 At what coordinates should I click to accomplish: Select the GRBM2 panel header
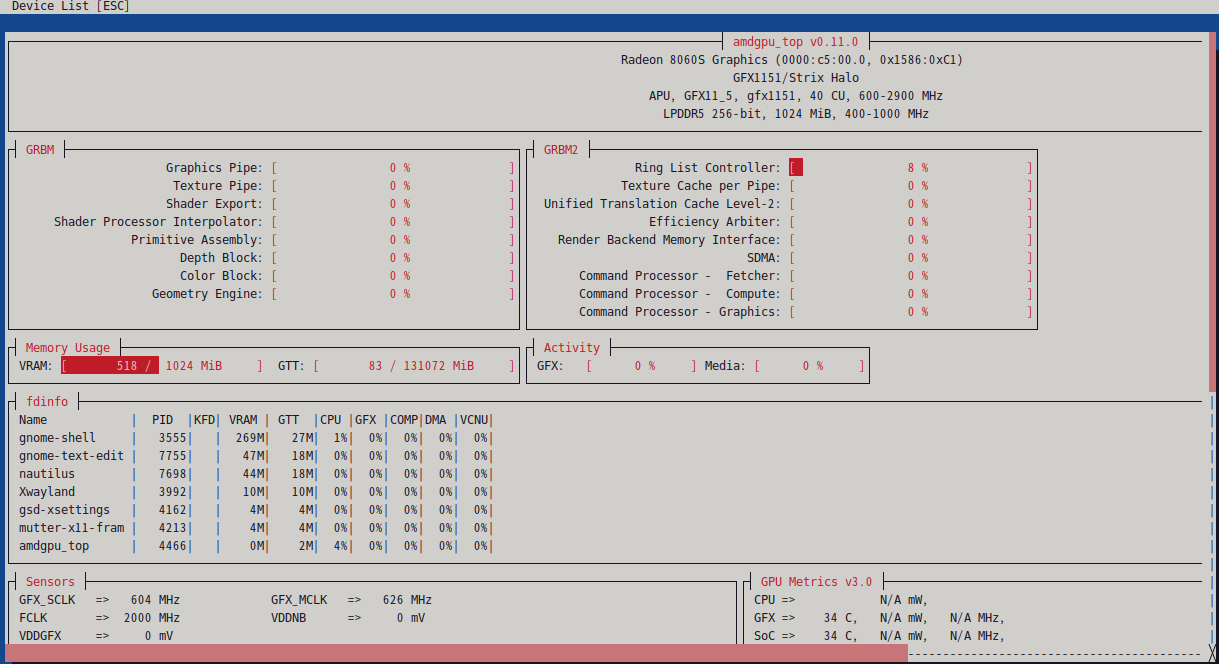point(561,150)
